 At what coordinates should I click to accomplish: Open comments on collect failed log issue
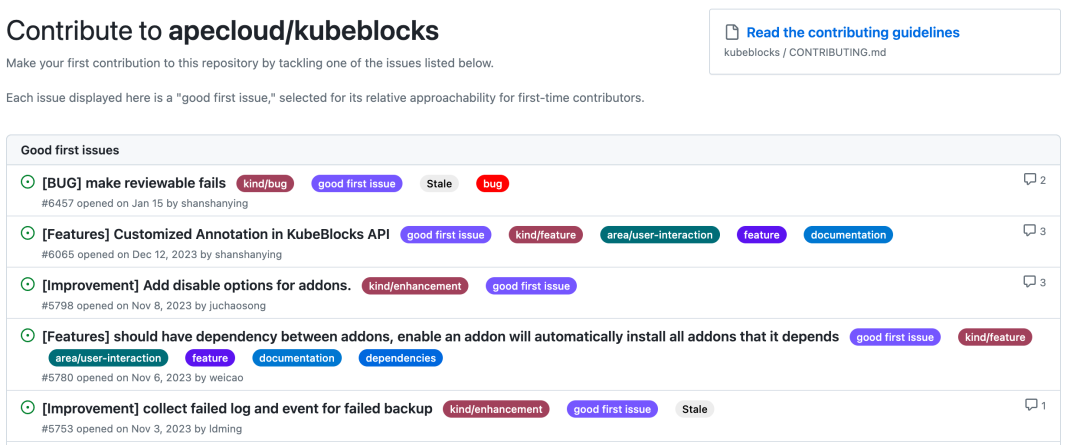(1035, 405)
